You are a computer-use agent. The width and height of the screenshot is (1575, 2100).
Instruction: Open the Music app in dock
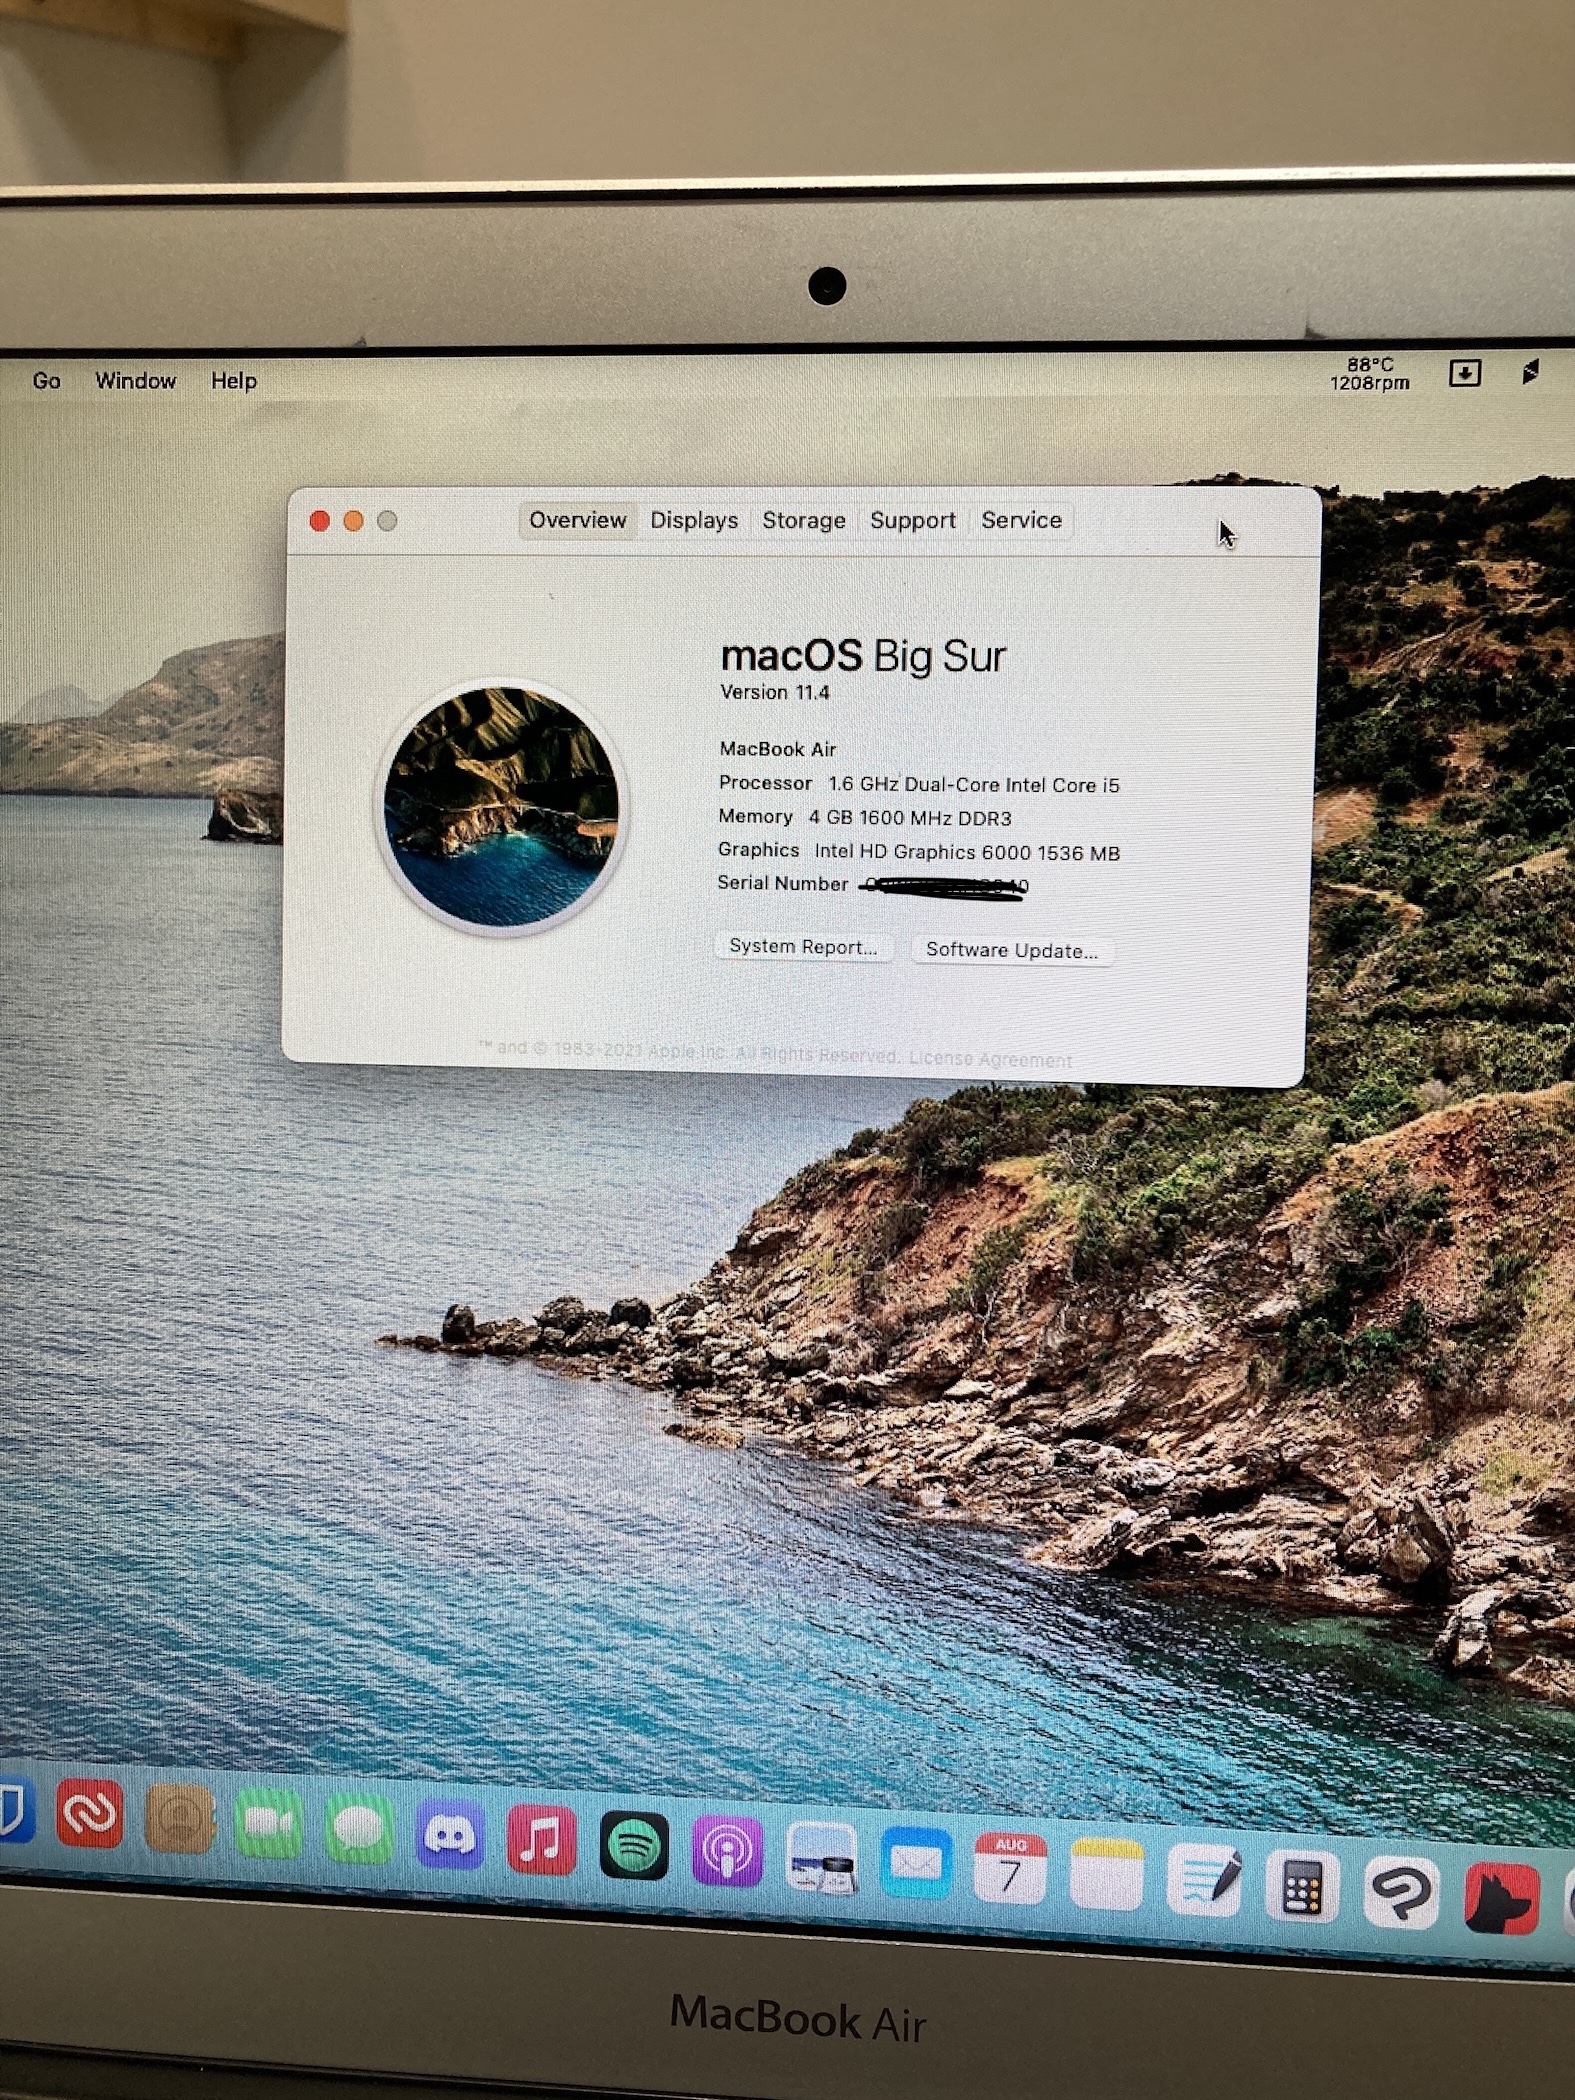pyautogui.click(x=541, y=1840)
